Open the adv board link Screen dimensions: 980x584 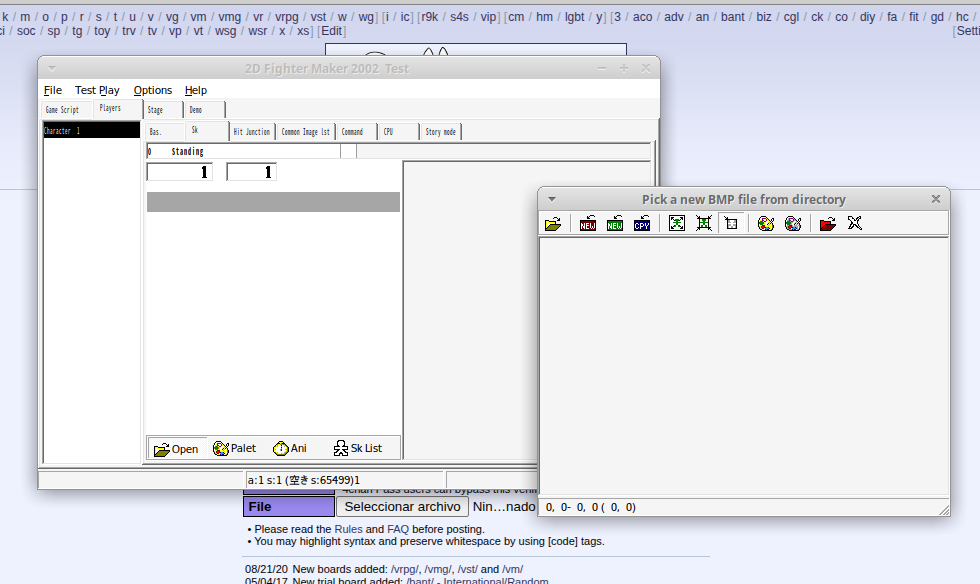coord(674,17)
